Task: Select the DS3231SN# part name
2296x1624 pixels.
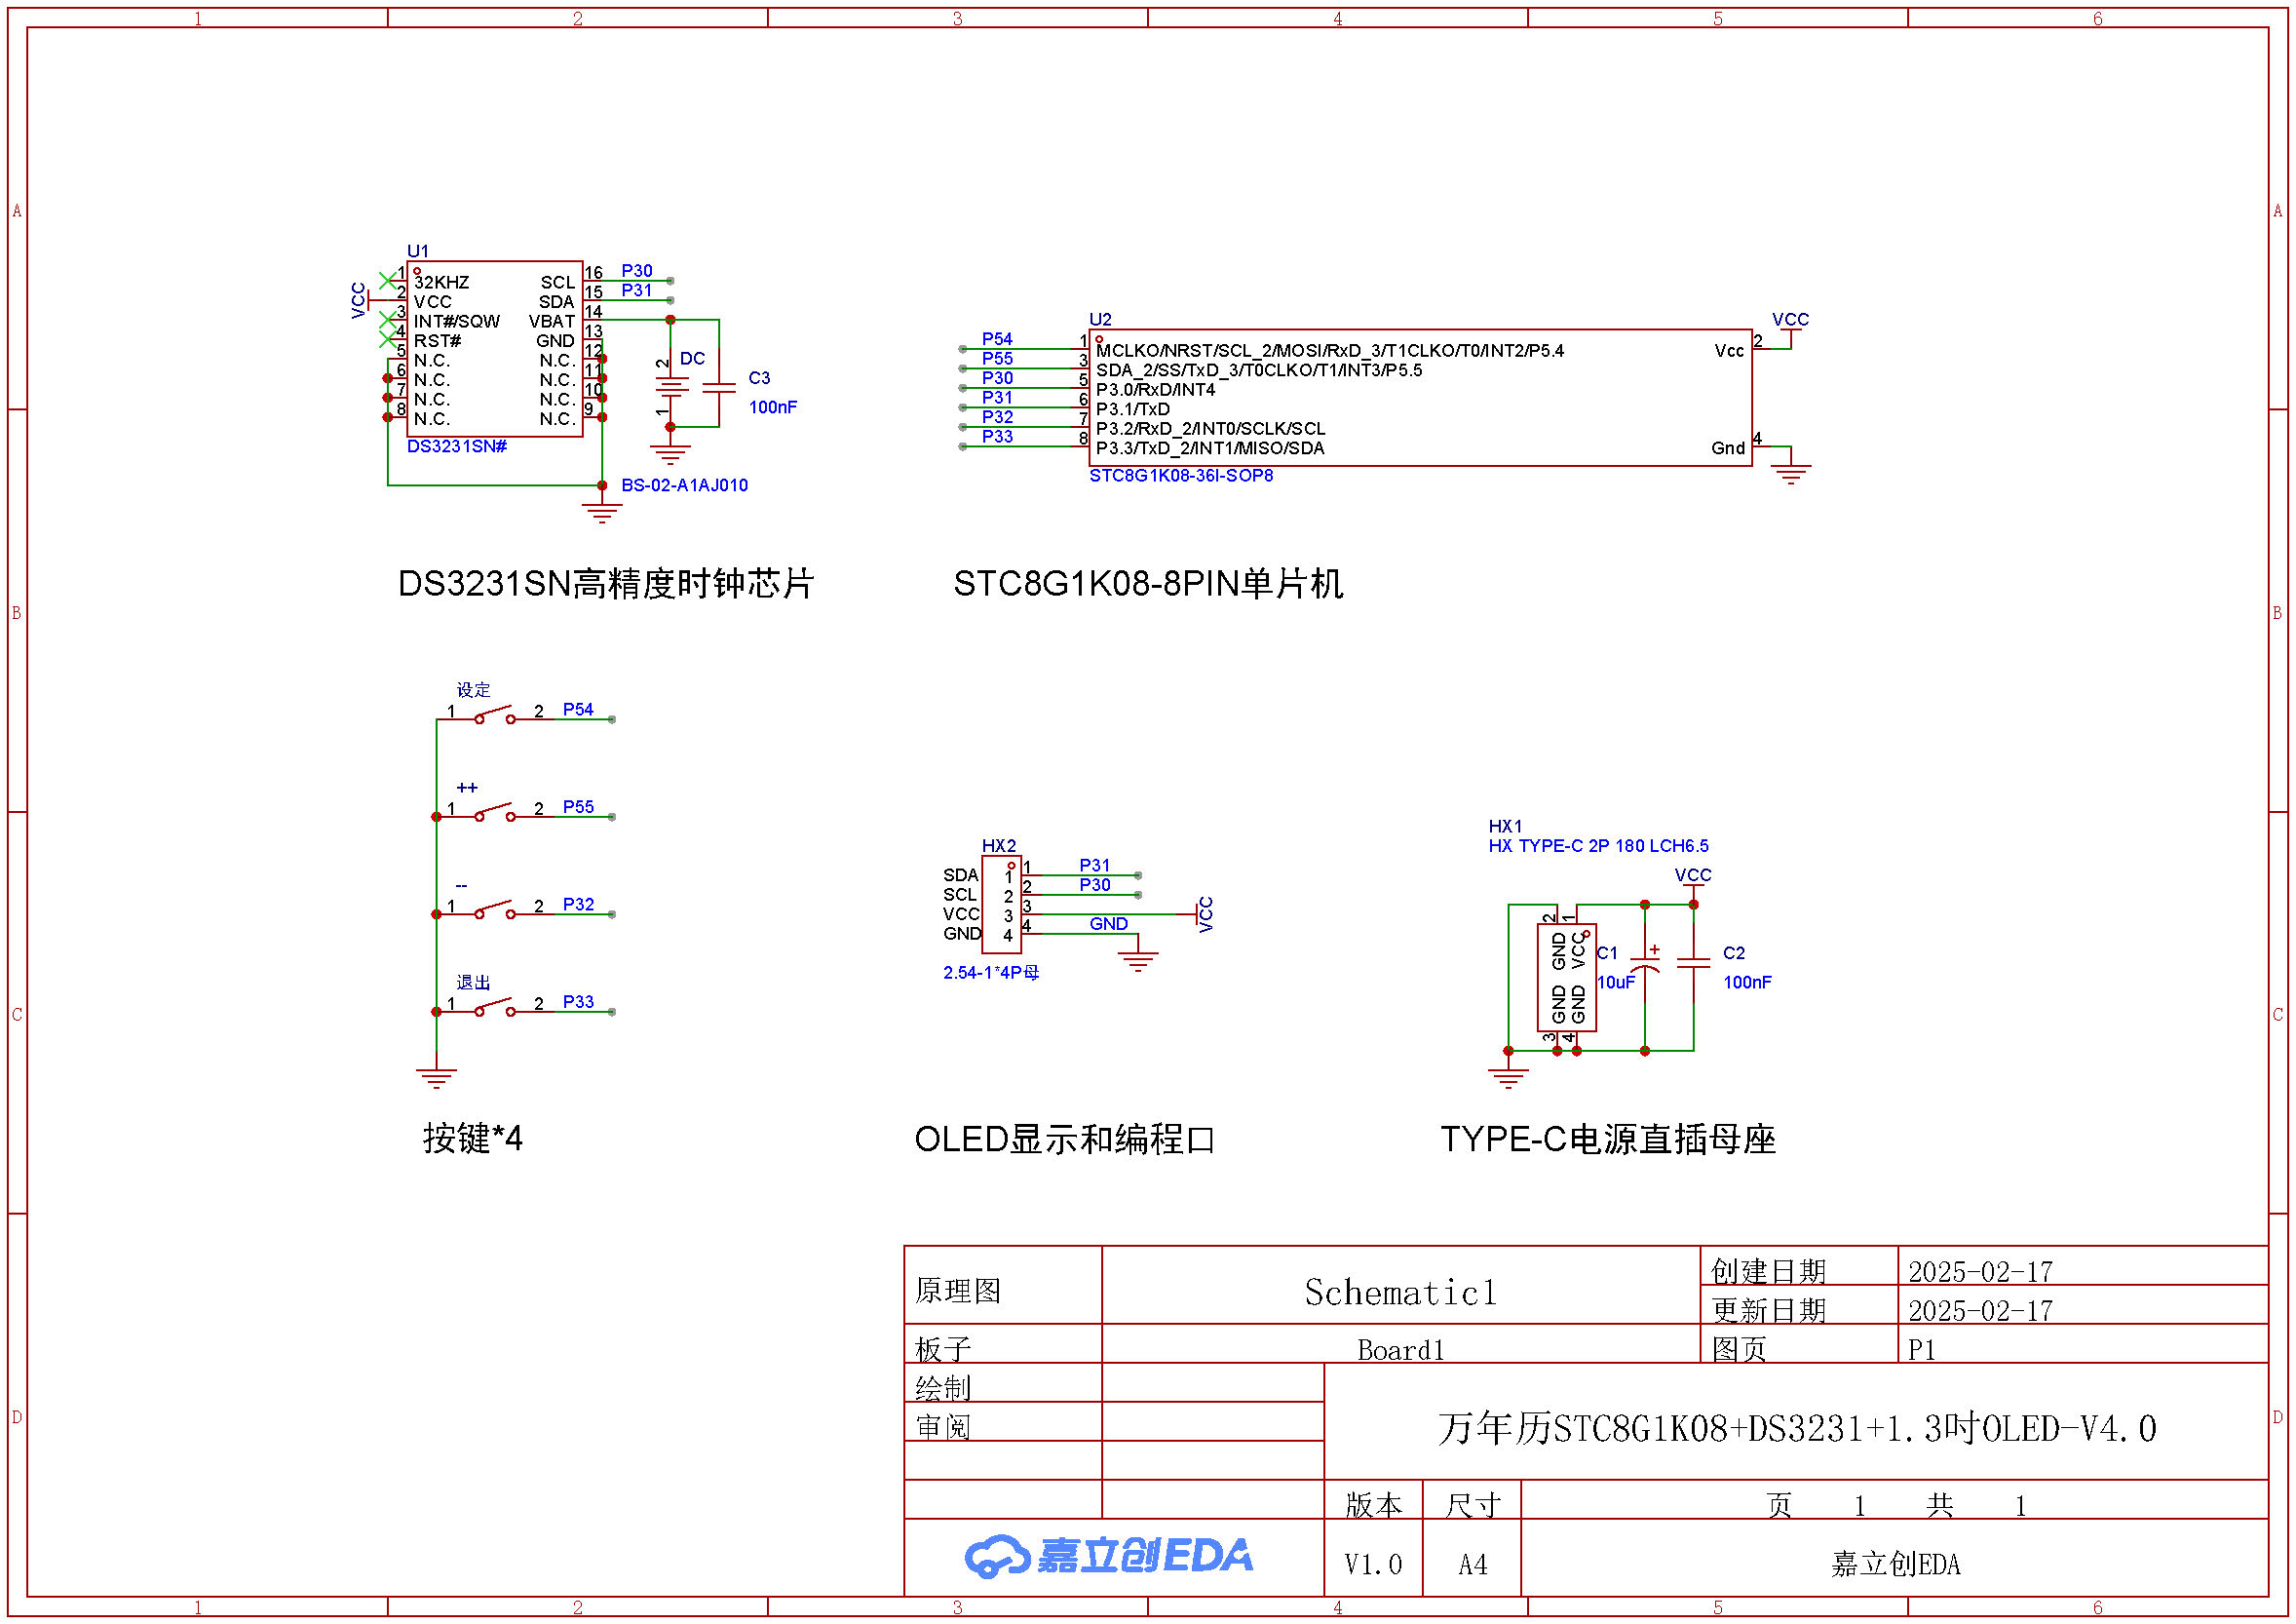Action: (x=457, y=446)
